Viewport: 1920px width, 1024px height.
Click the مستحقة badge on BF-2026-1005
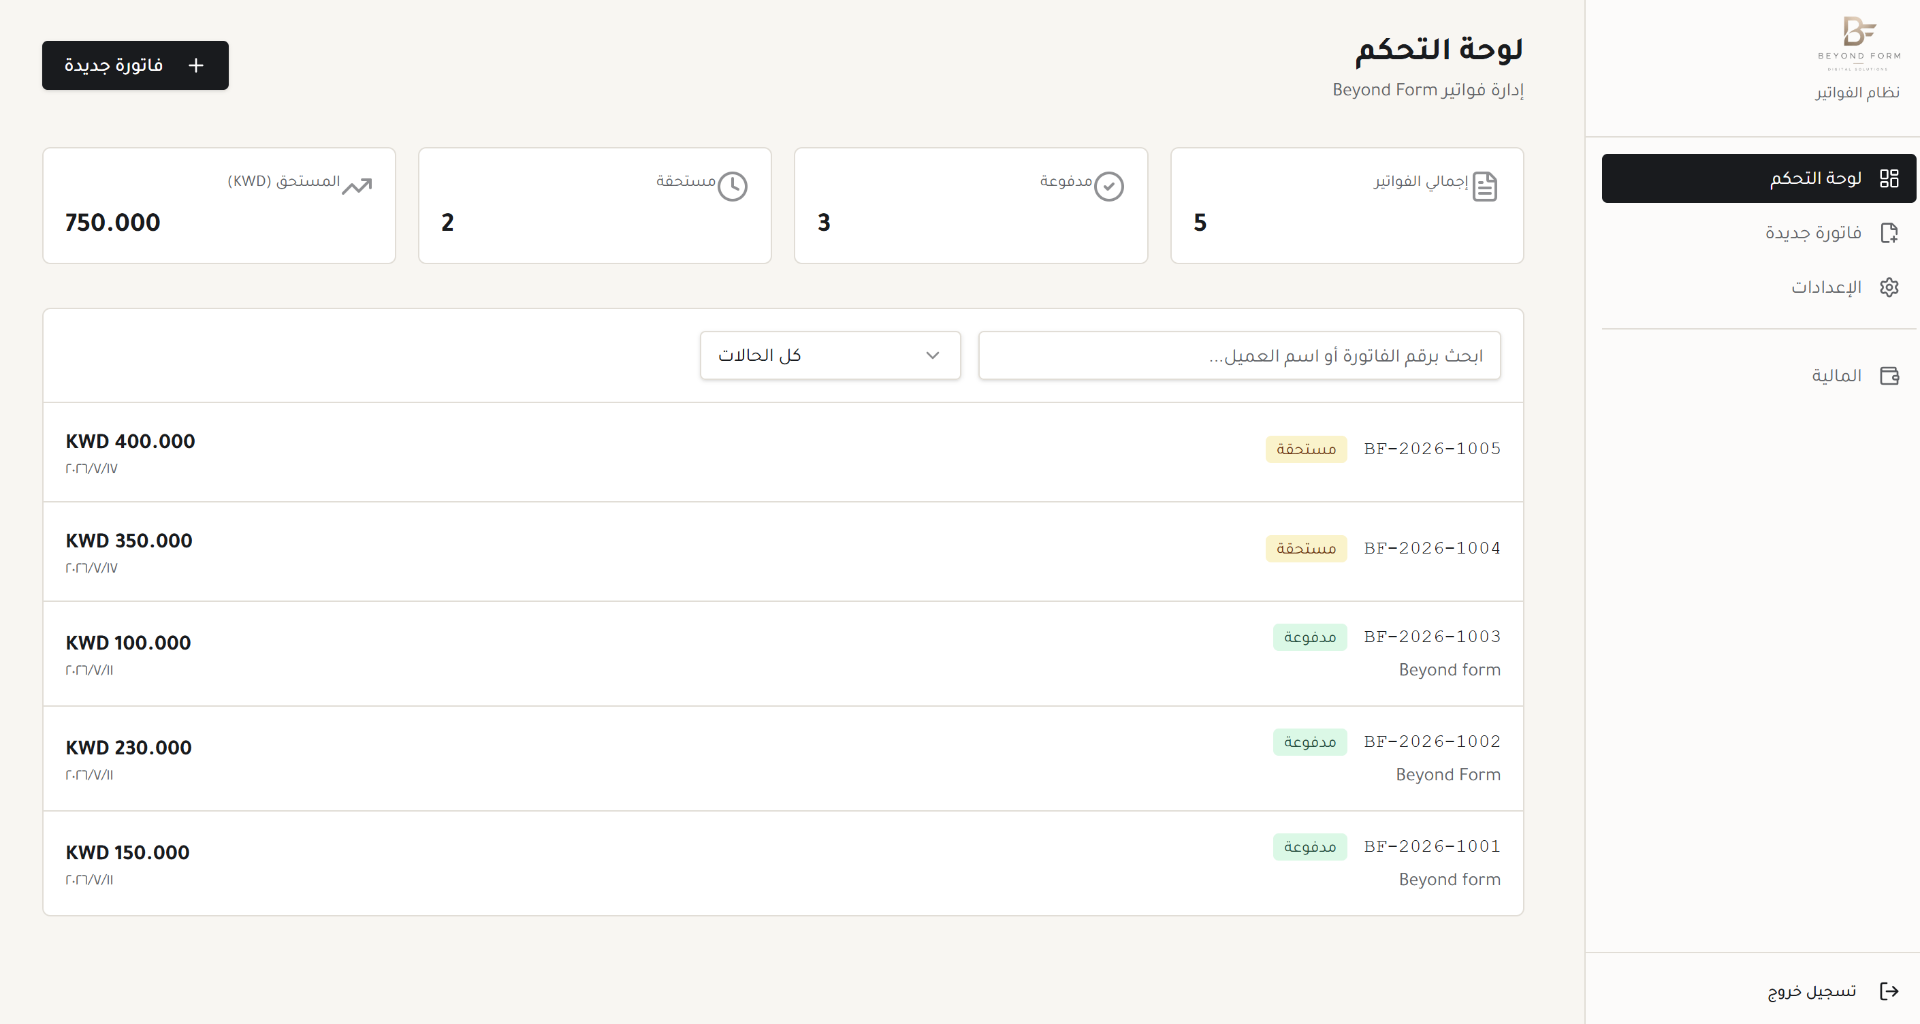[x=1306, y=449]
